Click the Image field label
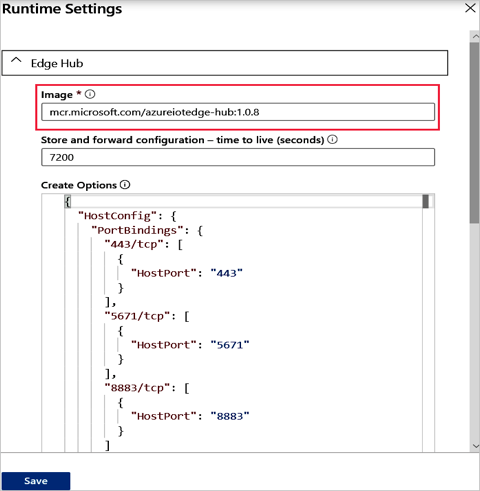480x491 pixels. [x=57, y=95]
